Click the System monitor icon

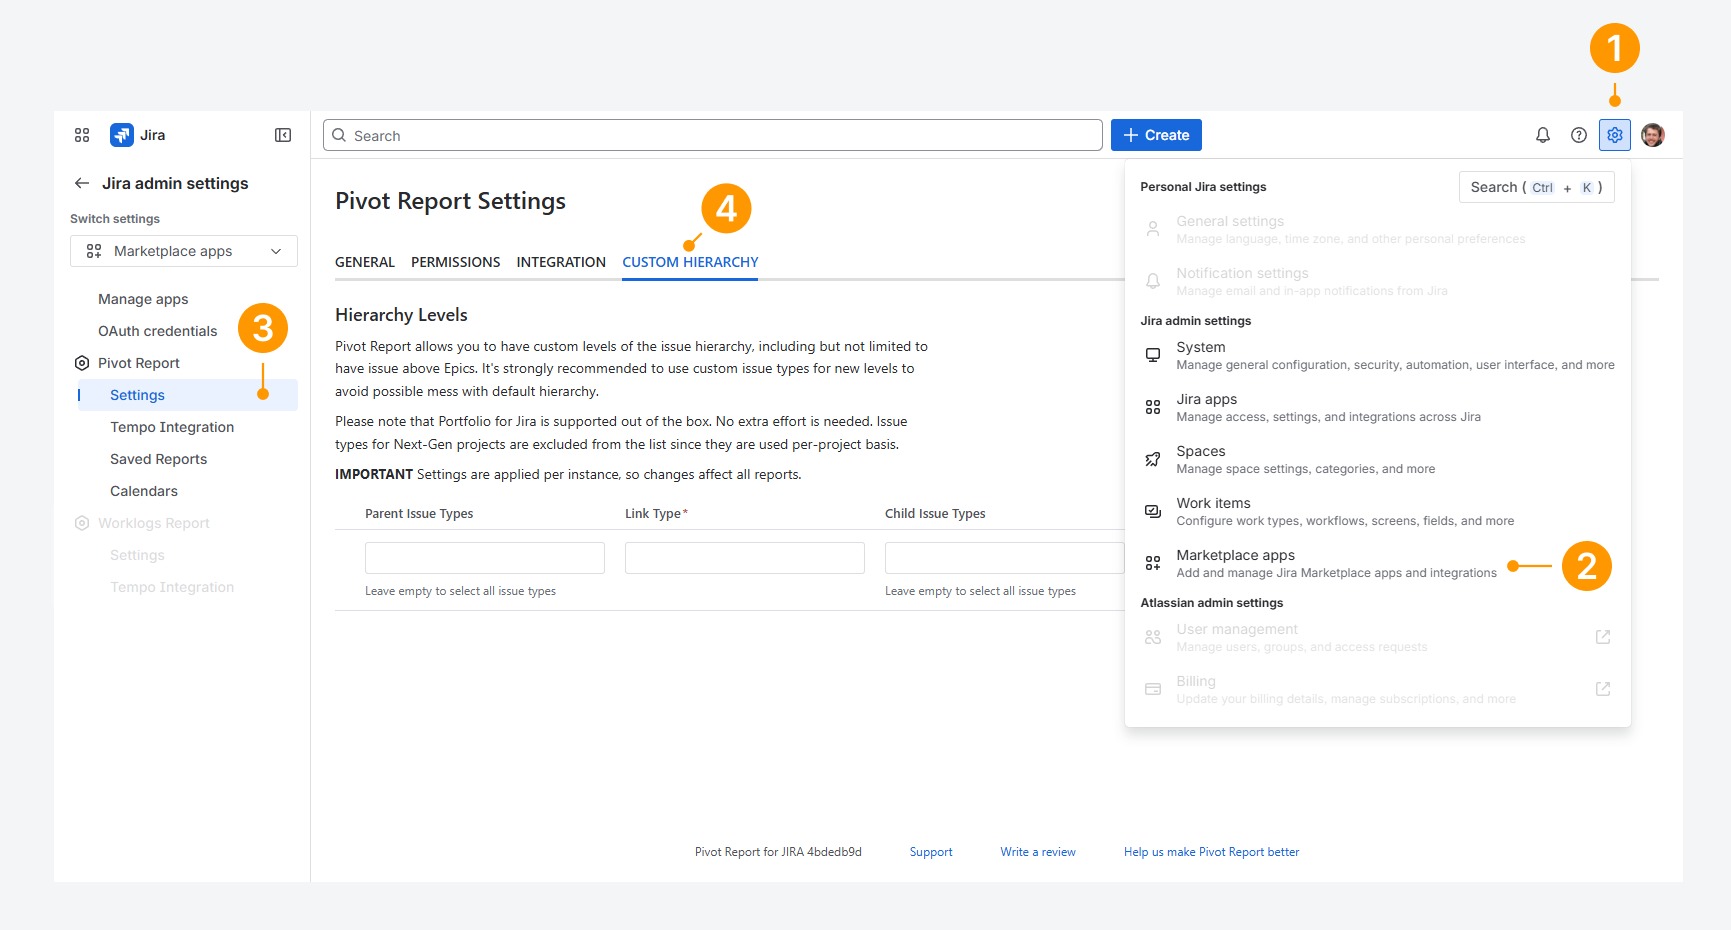1153,355
